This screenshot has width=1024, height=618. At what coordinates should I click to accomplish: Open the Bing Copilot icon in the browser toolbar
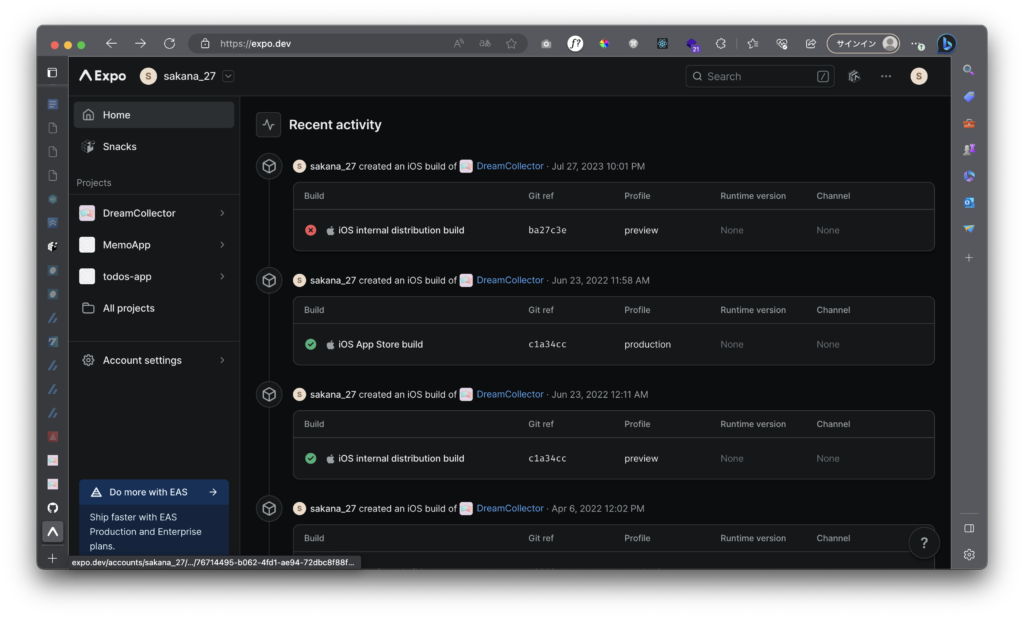[946, 44]
